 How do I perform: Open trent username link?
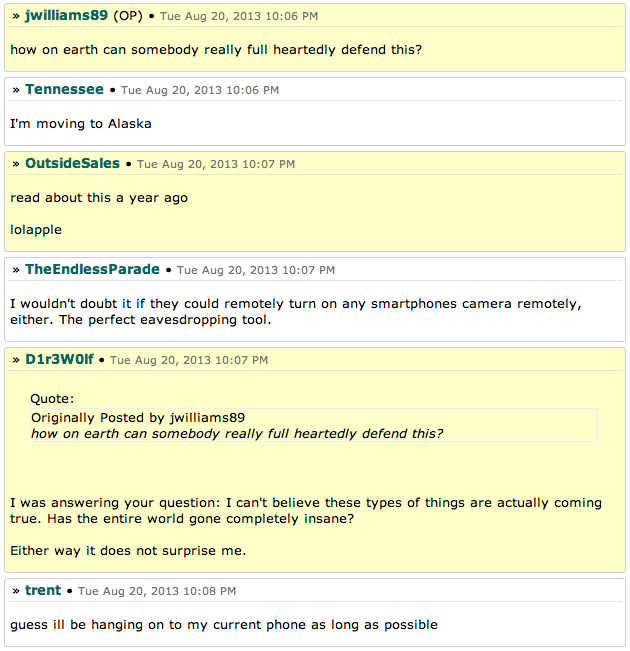pos(43,590)
